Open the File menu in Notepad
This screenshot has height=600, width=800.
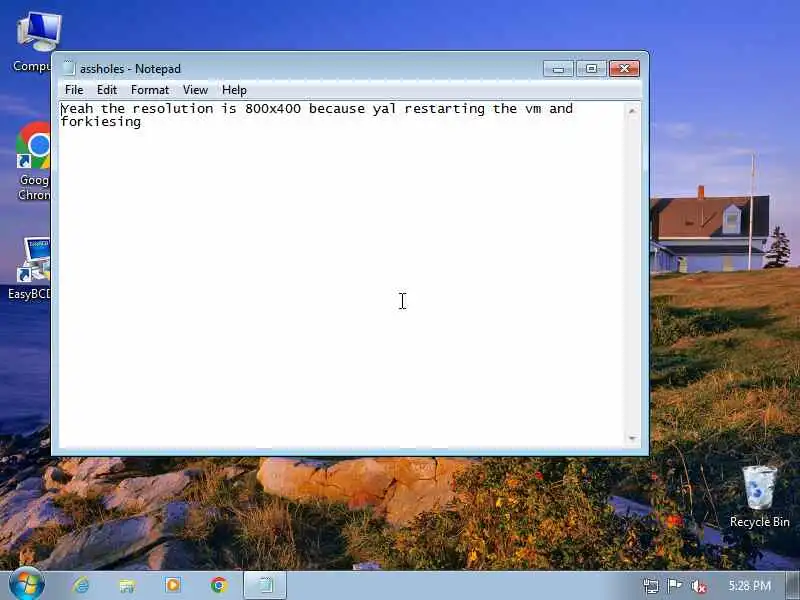pyautogui.click(x=74, y=90)
